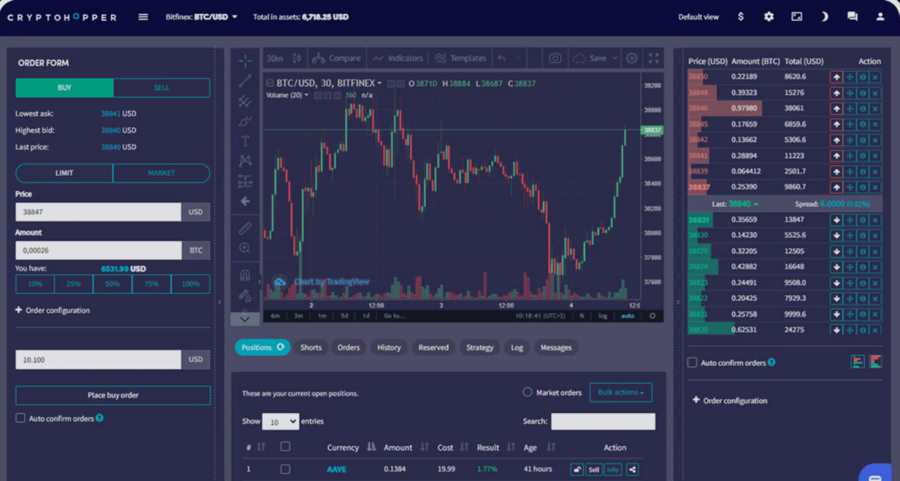This screenshot has width=900, height=481.
Task: Enable Auto confirm orders under the order book
Action: 692,363
